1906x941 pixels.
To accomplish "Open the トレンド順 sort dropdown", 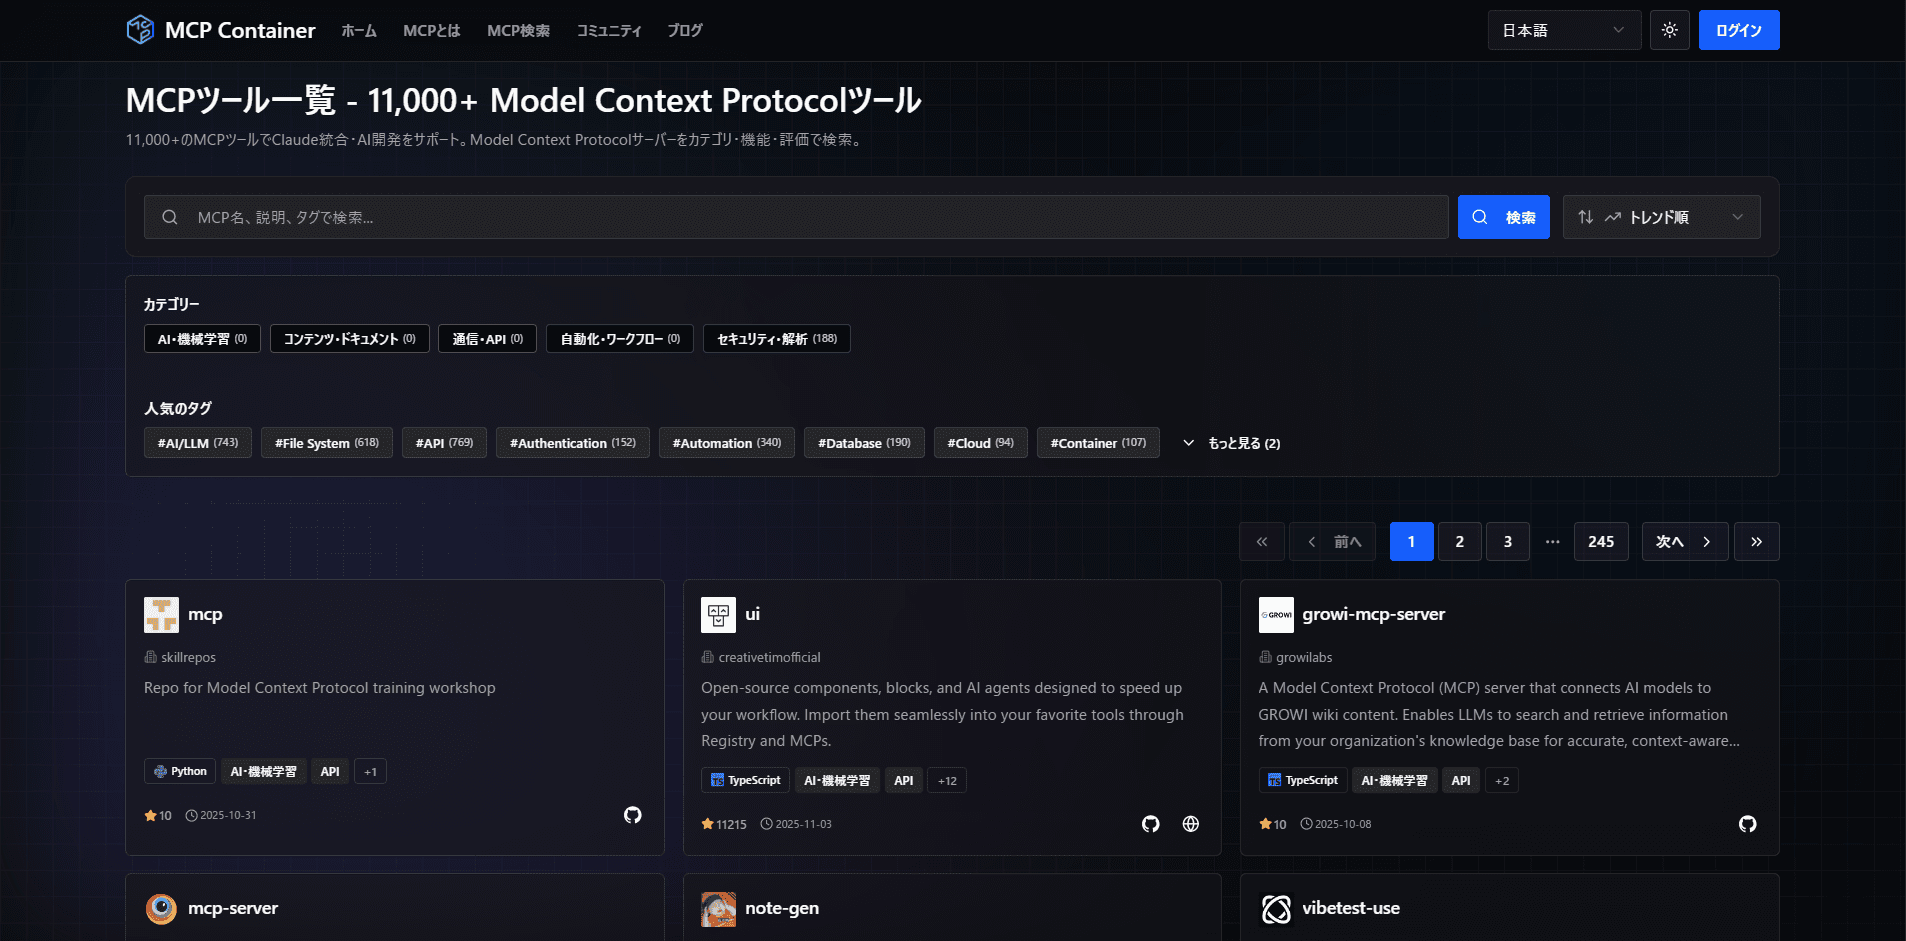I will [1660, 217].
